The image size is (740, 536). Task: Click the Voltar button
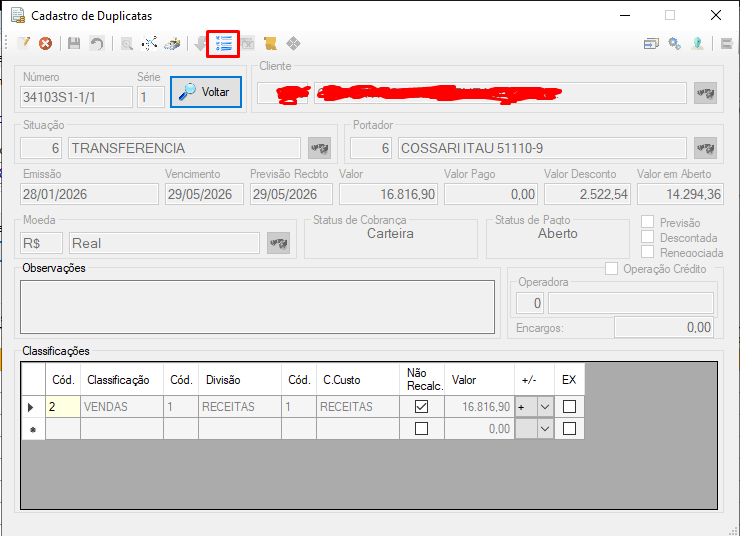coord(206,92)
